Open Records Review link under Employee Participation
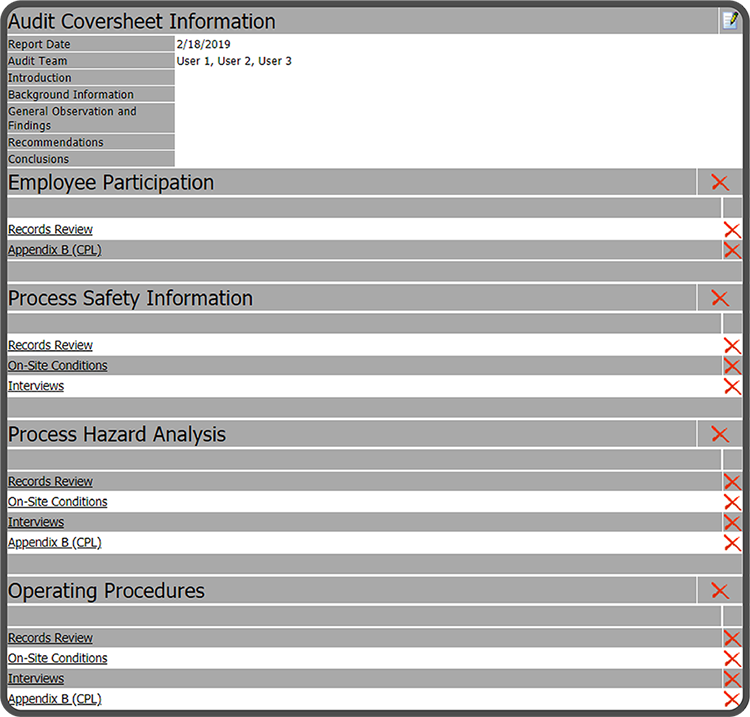The width and height of the screenshot is (750, 717). coord(50,230)
